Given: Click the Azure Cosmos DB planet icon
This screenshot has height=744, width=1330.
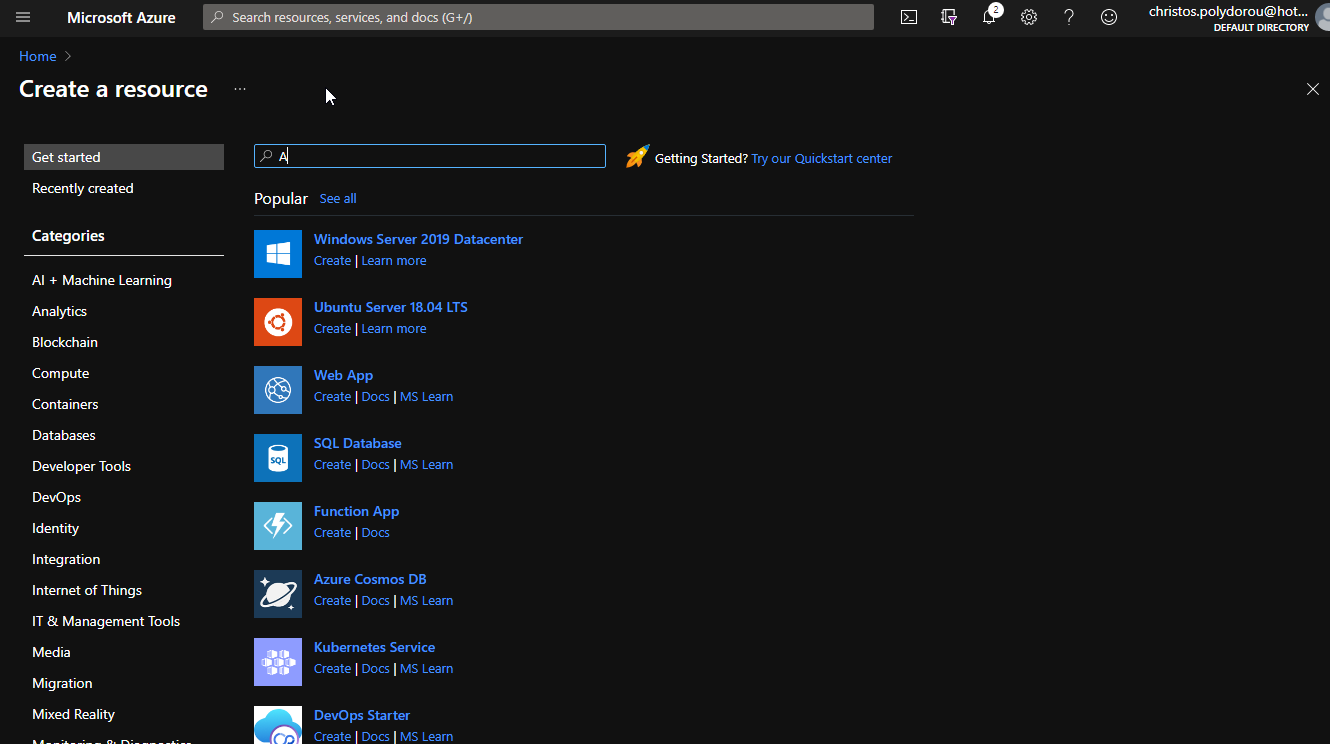Looking at the screenshot, I should coord(278,594).
